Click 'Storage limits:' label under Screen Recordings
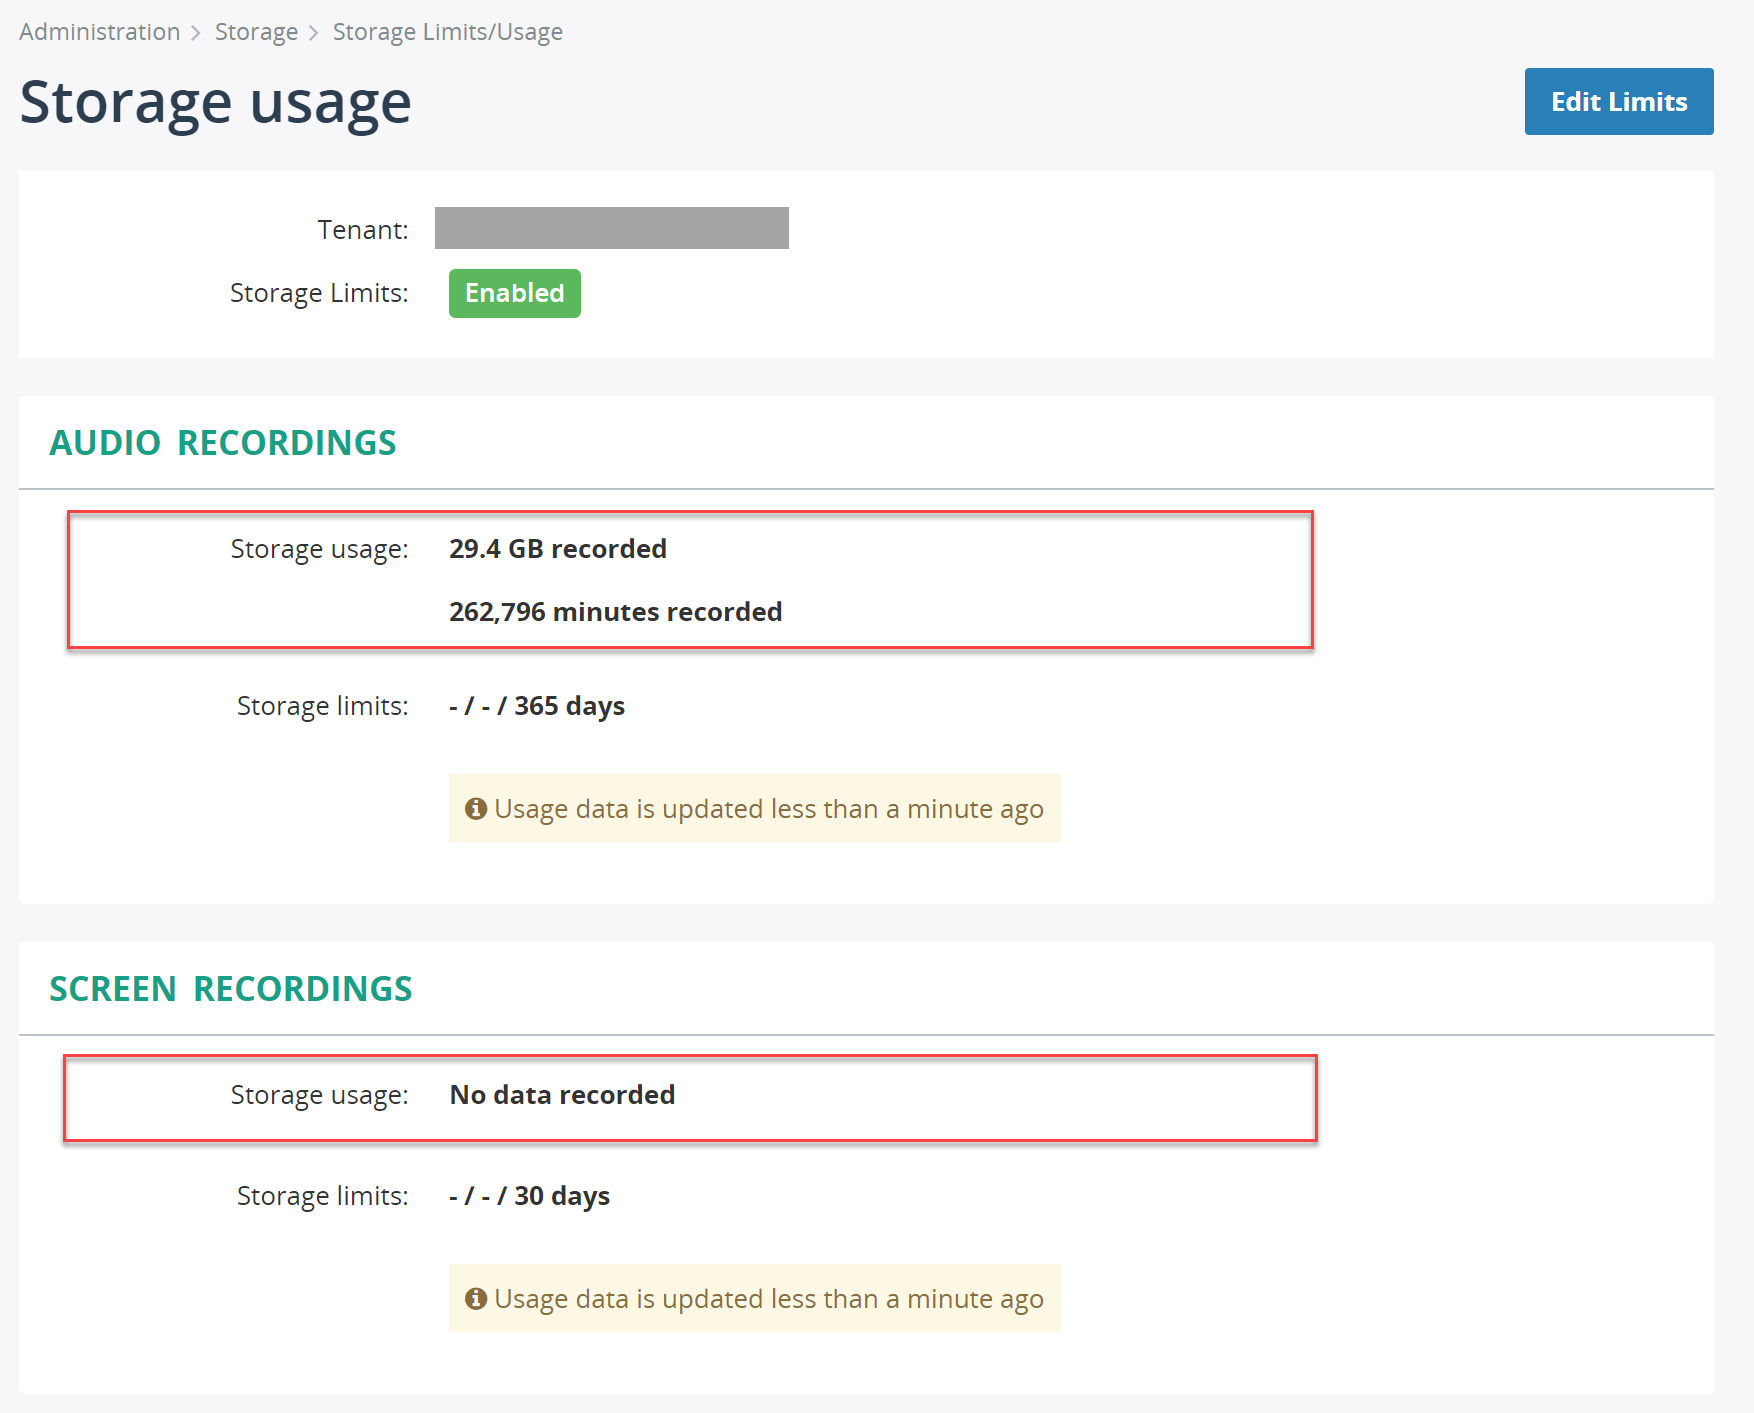Screen dimensions: 1754x1413 click(322, 1196)
